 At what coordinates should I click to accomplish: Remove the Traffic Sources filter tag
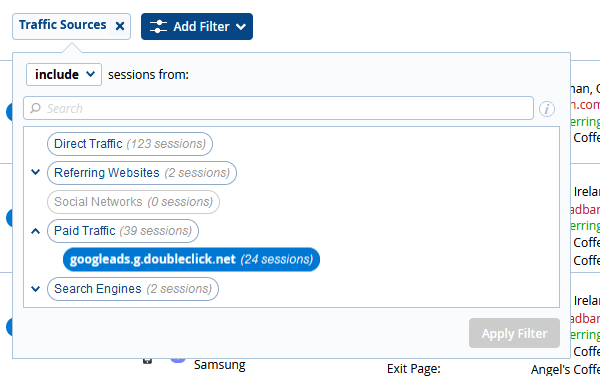[x=120, y=26]
